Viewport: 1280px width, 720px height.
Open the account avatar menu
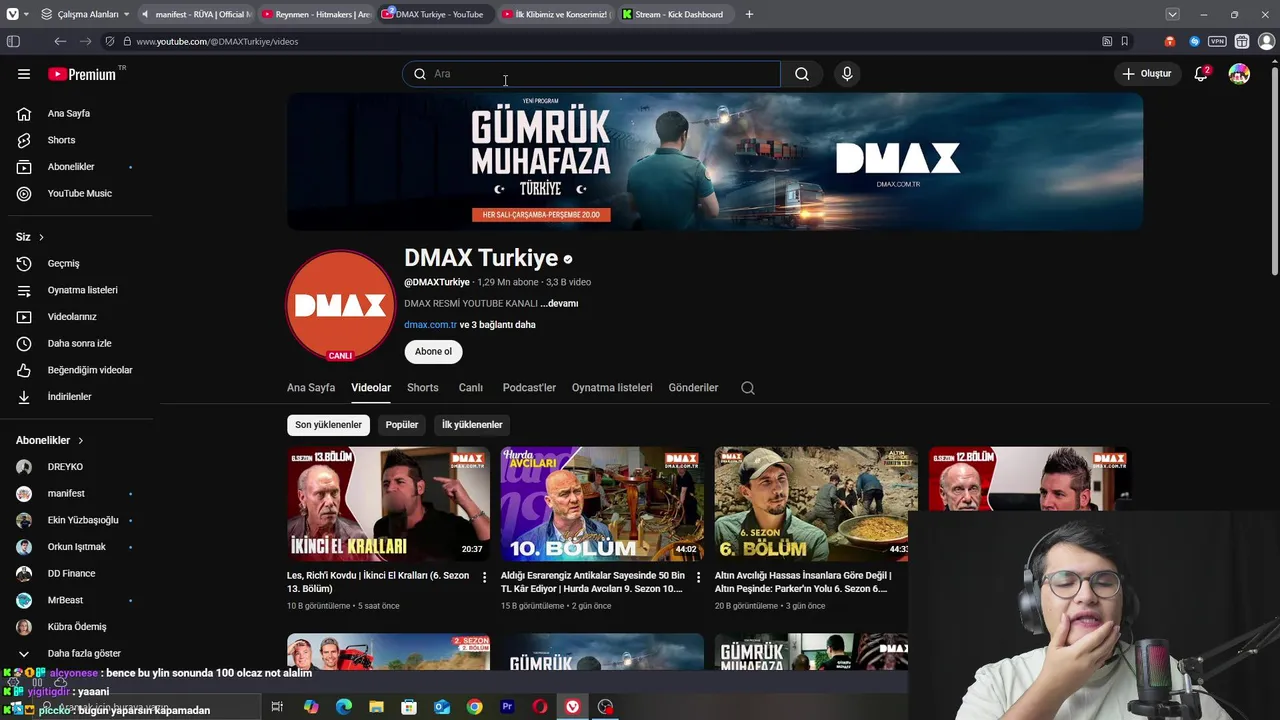[x=1239, y=74]
